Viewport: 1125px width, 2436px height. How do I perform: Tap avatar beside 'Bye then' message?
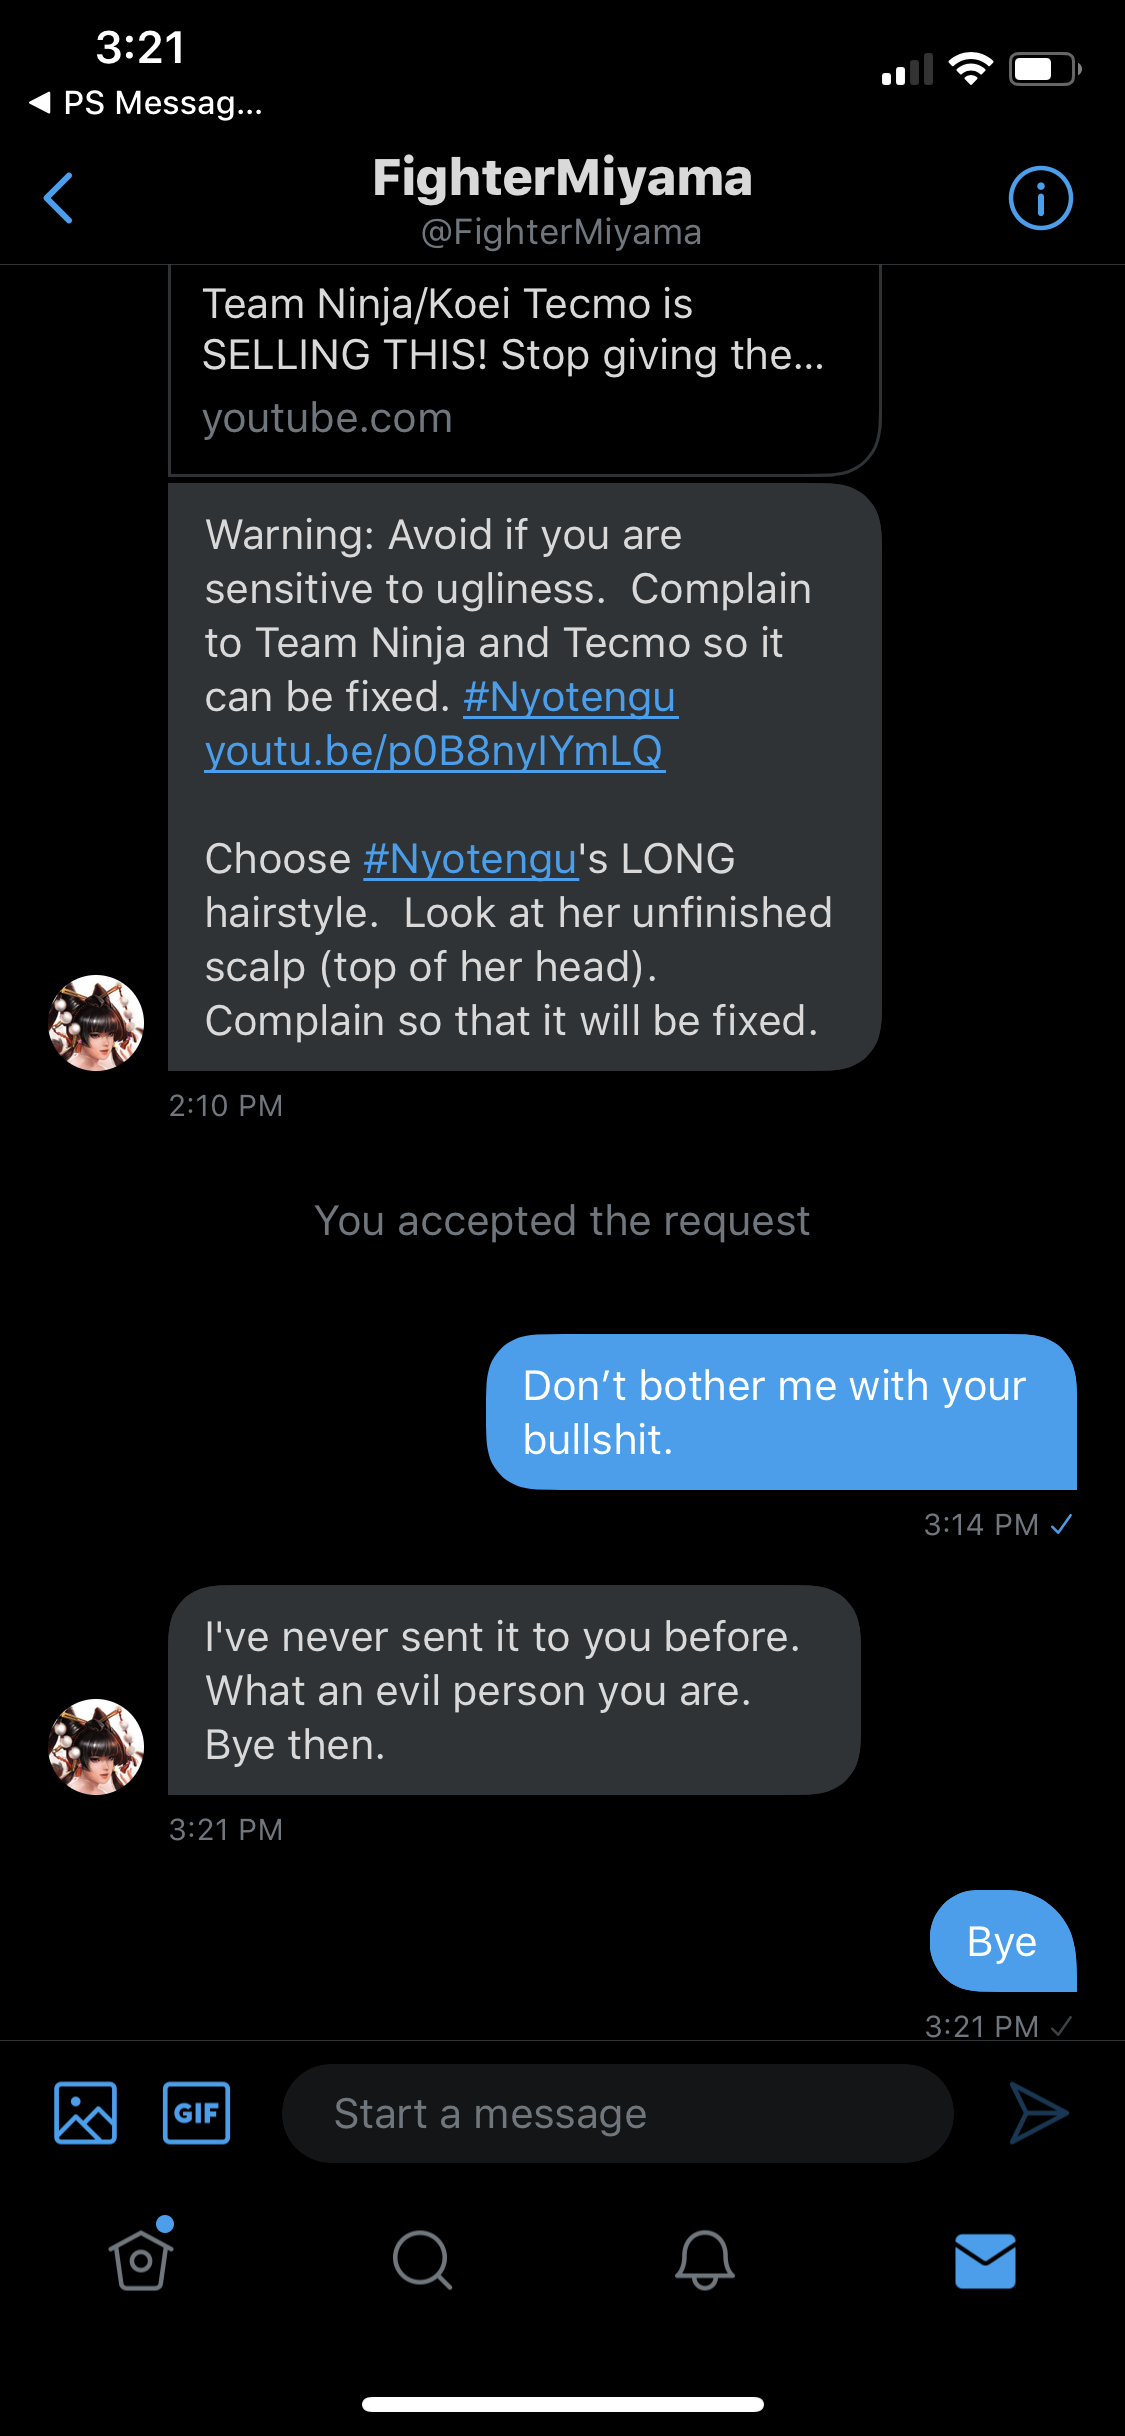click(x=96, y=1746)
